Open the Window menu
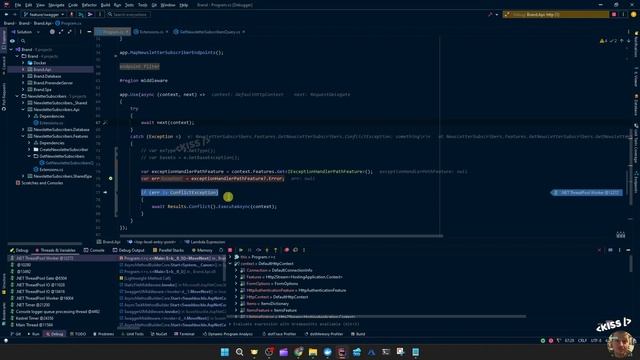Image resolution: width=640 pixels, height=360 pixels. pyautogui.click(x=168, y=5)
